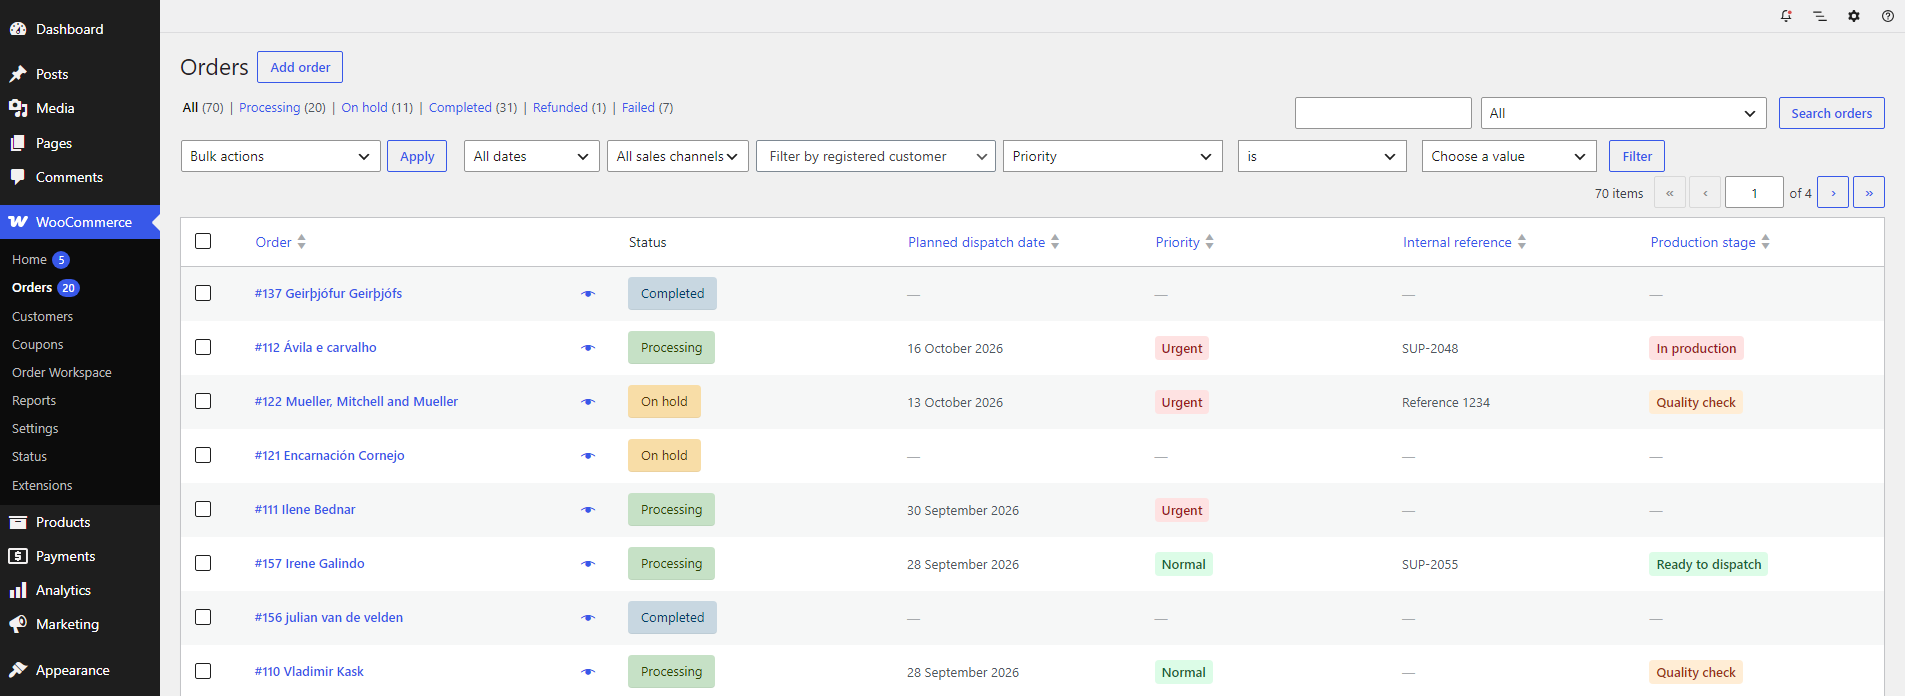Select checkbox for order #110
This screenshot has width=1905, height=696.
203,671
